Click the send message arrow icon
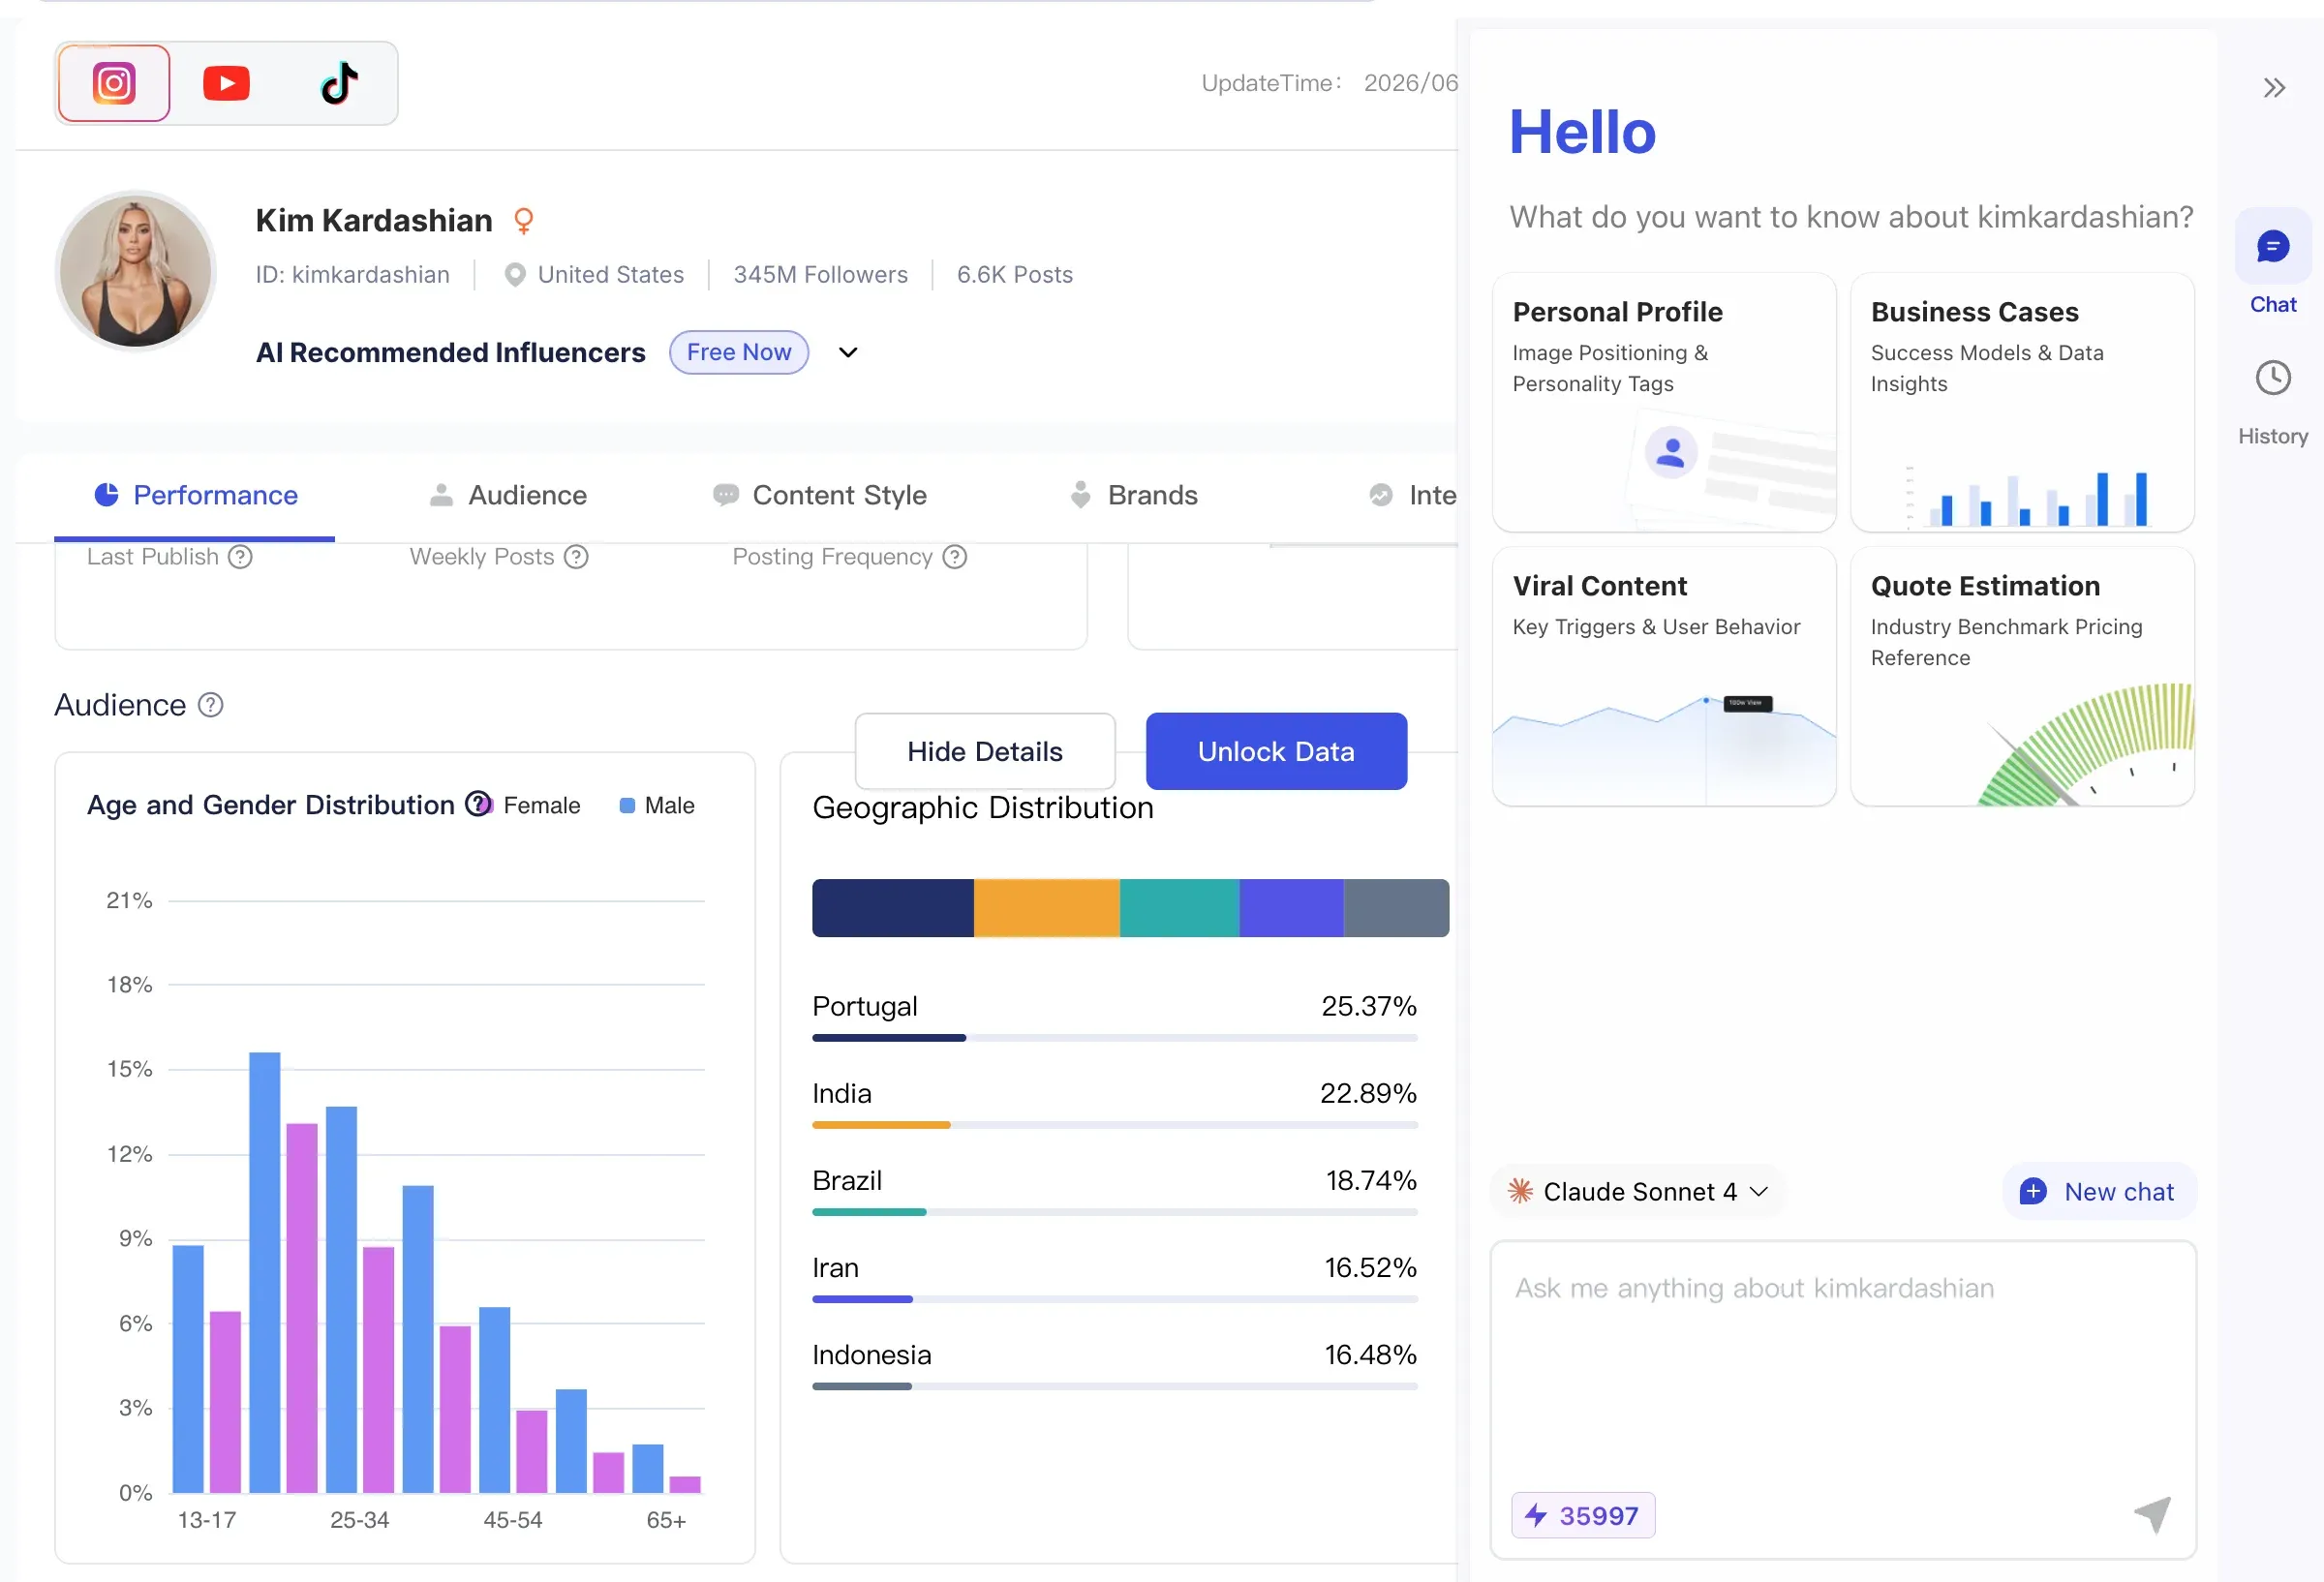The width and height of the screenshot is (2324, 1582). 2152,1515
